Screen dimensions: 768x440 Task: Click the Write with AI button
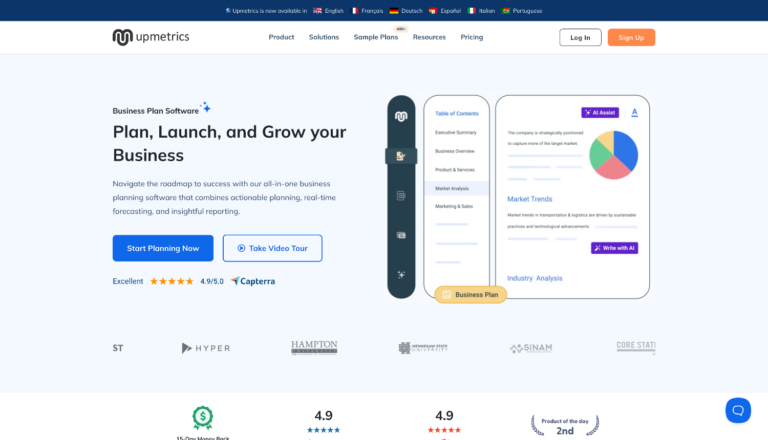pos(614,248)
